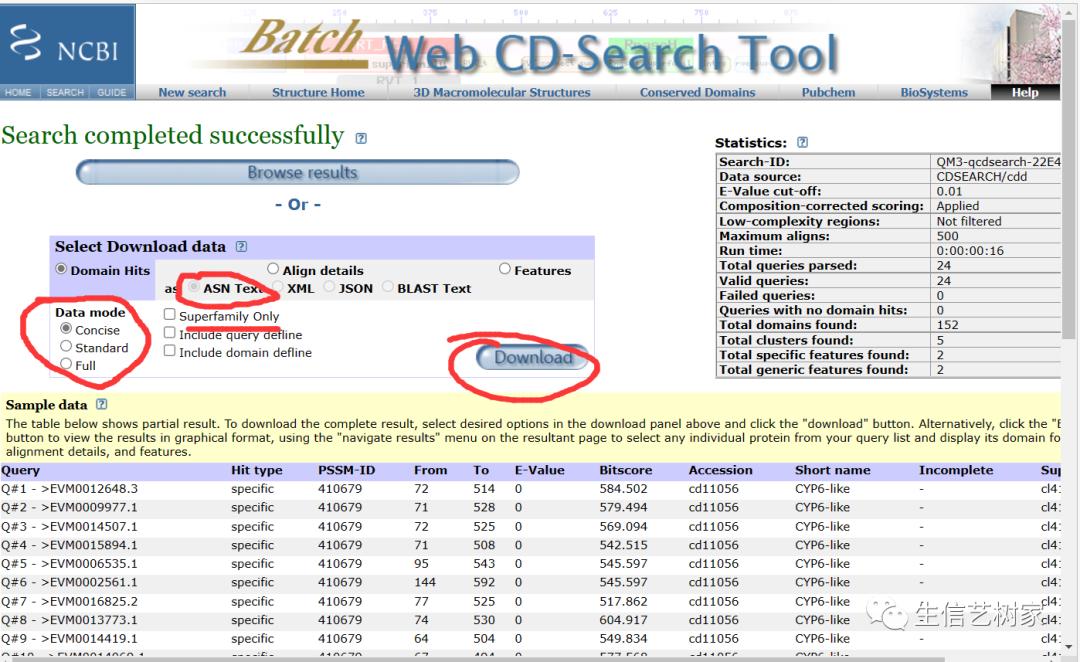Screen dimensions: 1080x662
Task: Click the NCBI logo
Action: (67, 45)
